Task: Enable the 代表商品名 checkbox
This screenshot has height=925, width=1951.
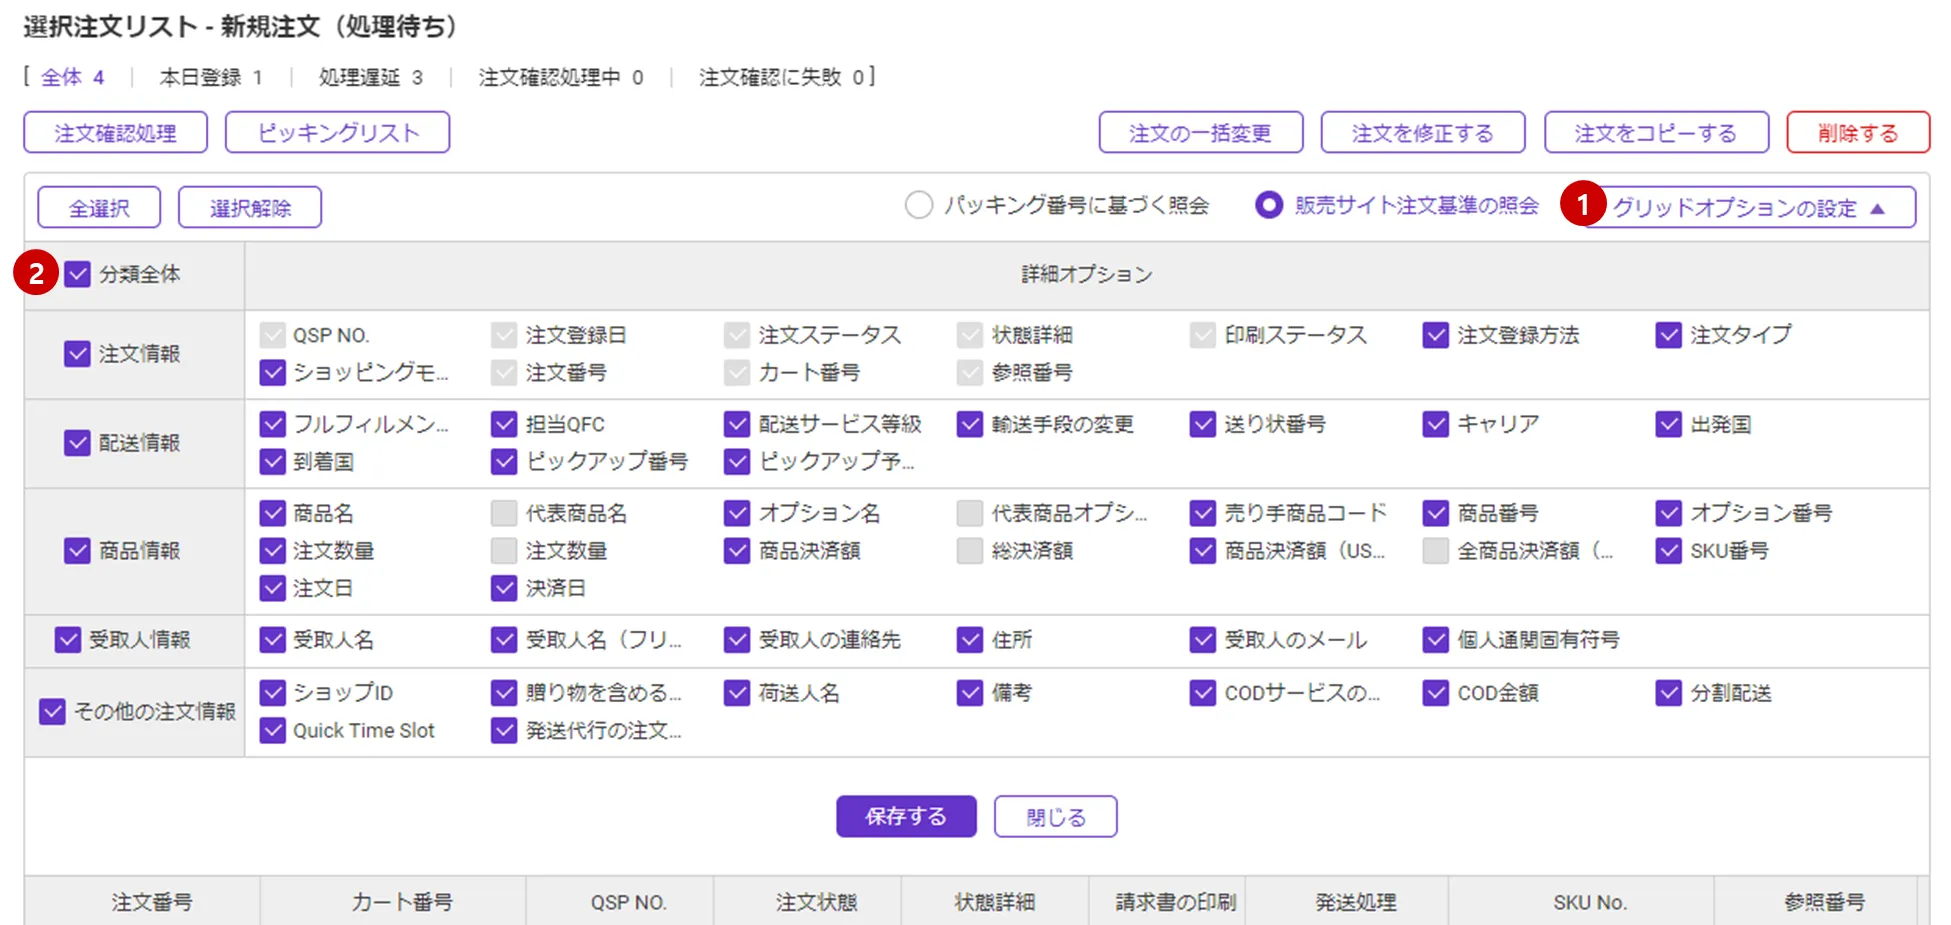Action: coord(504,514)
